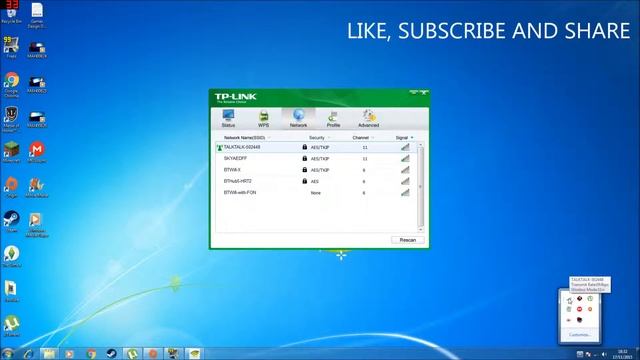Screen dimensions: 640x360
Task: Click scroll down arrow in network list
Action: point(420,229)
